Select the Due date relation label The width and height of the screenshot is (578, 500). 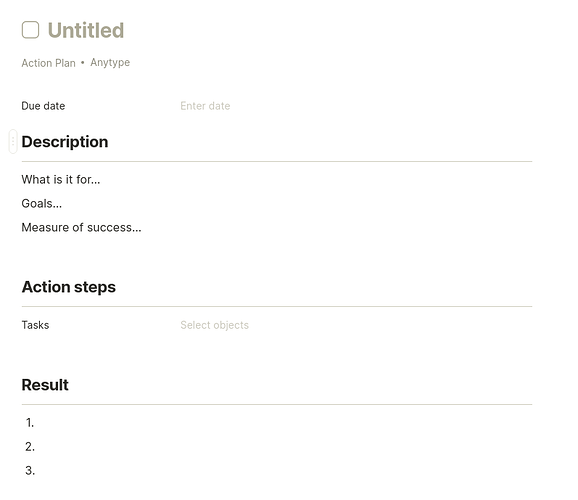point(43,106)
